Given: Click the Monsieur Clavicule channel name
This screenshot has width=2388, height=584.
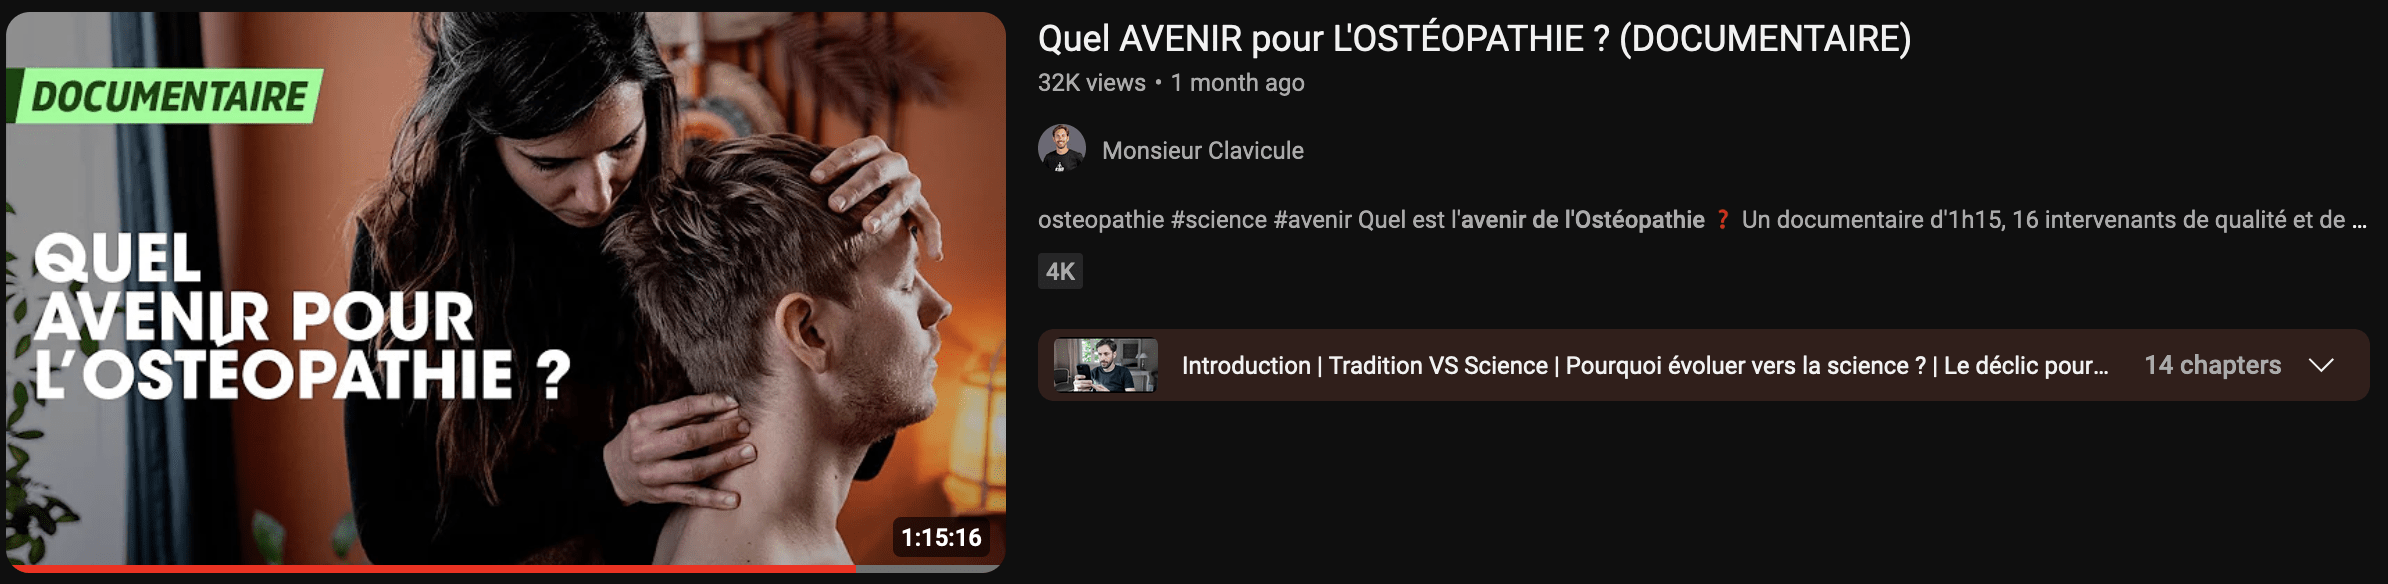Looking at the screenshot, I should (1202, 150).
